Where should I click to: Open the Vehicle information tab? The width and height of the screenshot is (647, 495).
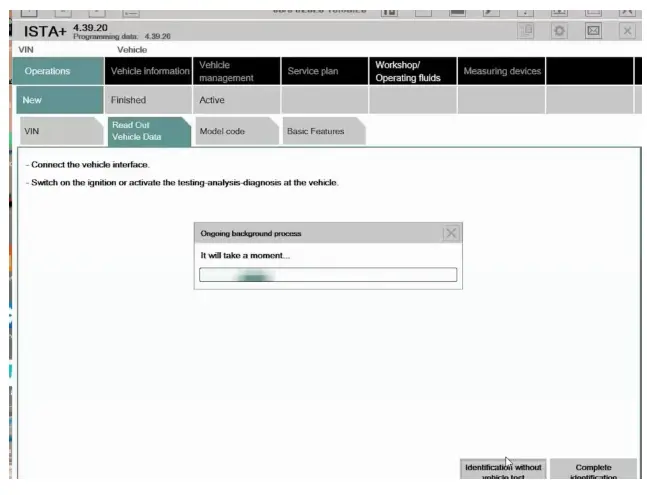tap(149, 71)
